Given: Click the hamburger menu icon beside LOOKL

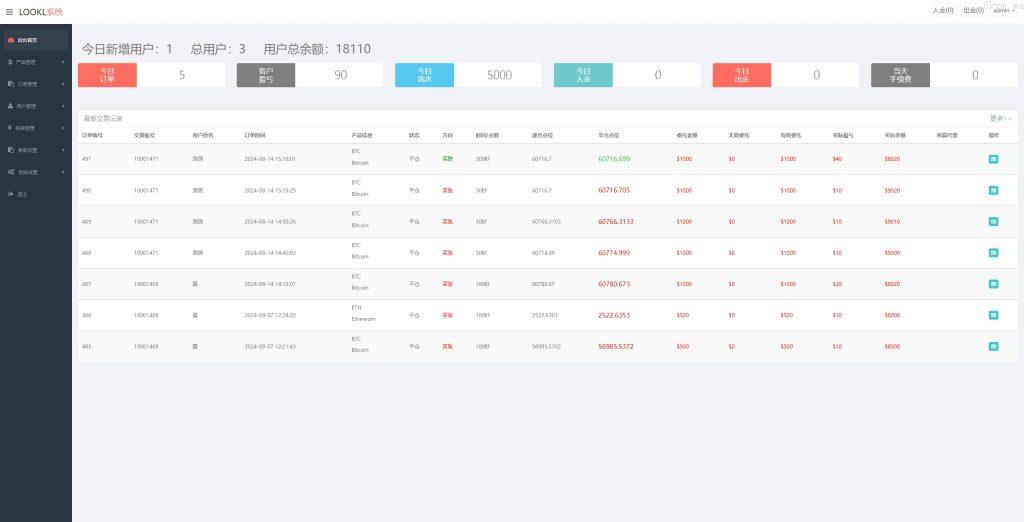Looking at the screenshot, I should pyautogui.click(x=10, y=12).
